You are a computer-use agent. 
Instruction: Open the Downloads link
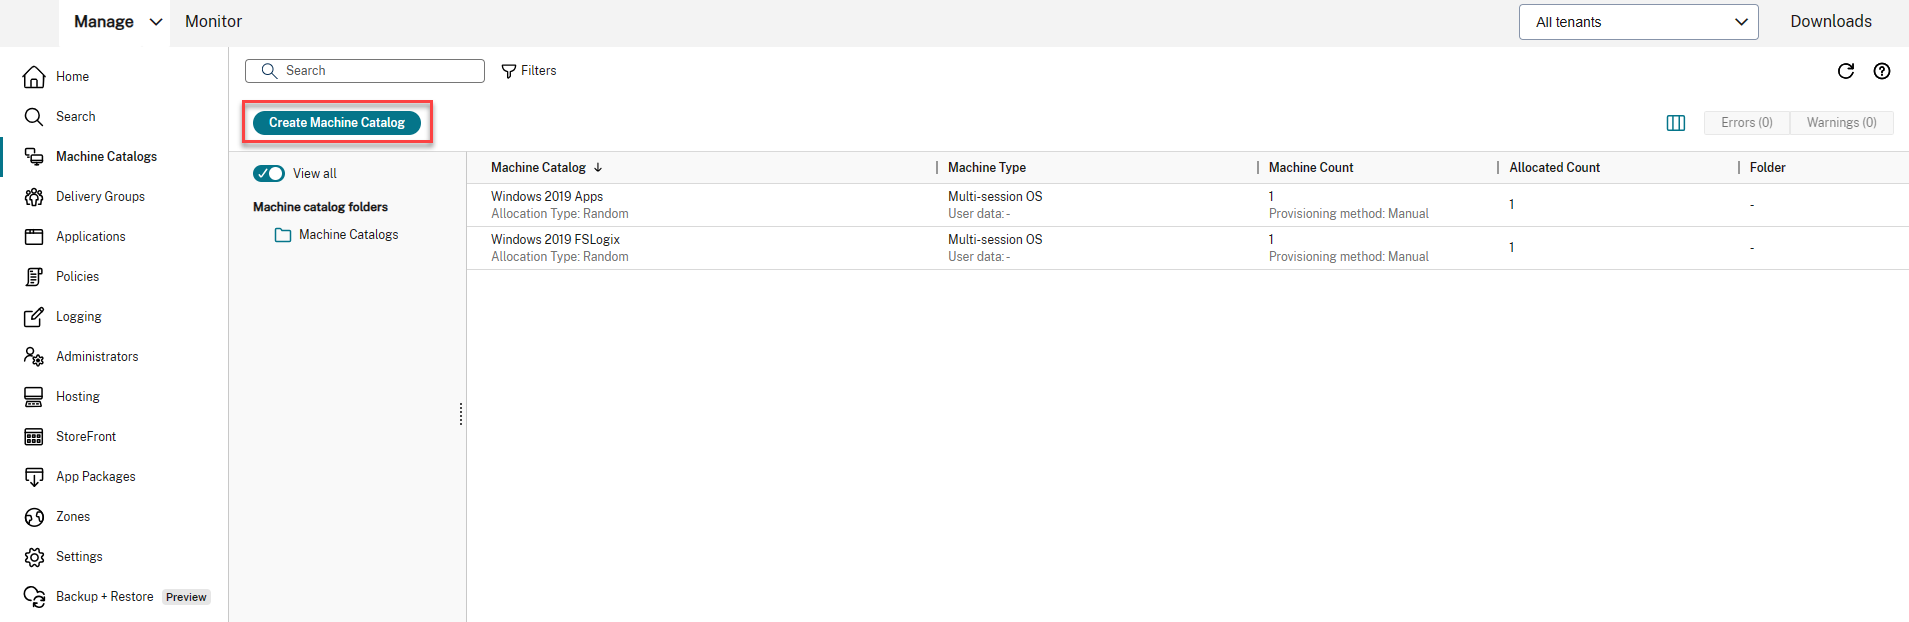(1830, 22)
